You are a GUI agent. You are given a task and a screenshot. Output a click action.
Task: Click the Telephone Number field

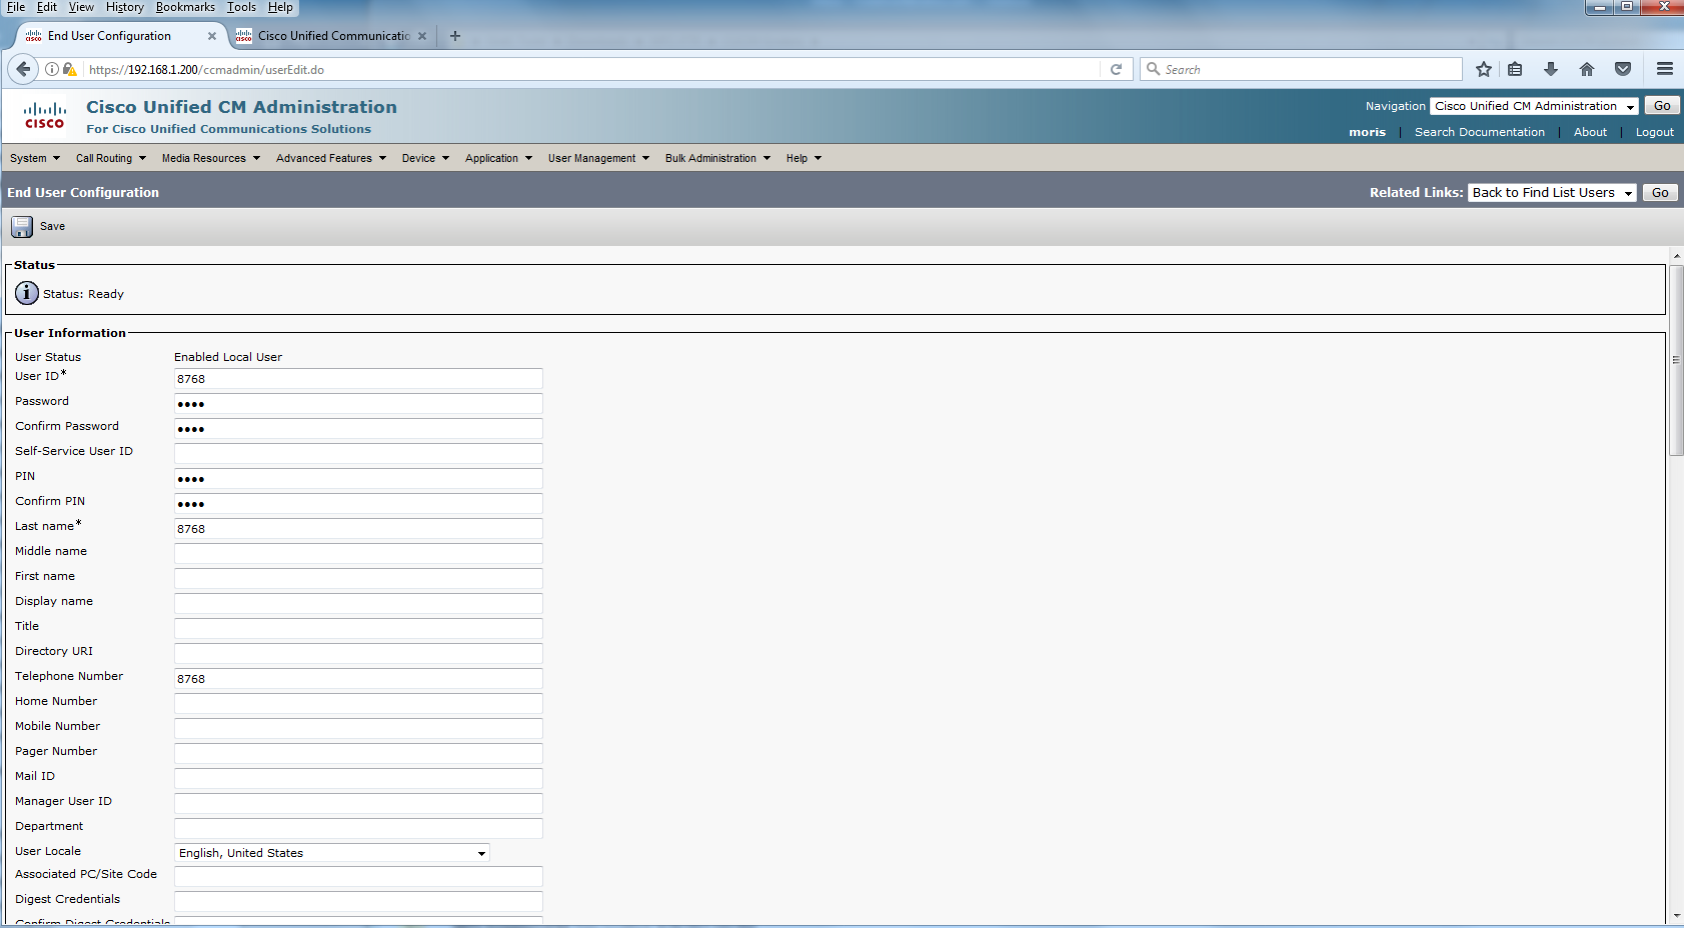pos(358,679)
